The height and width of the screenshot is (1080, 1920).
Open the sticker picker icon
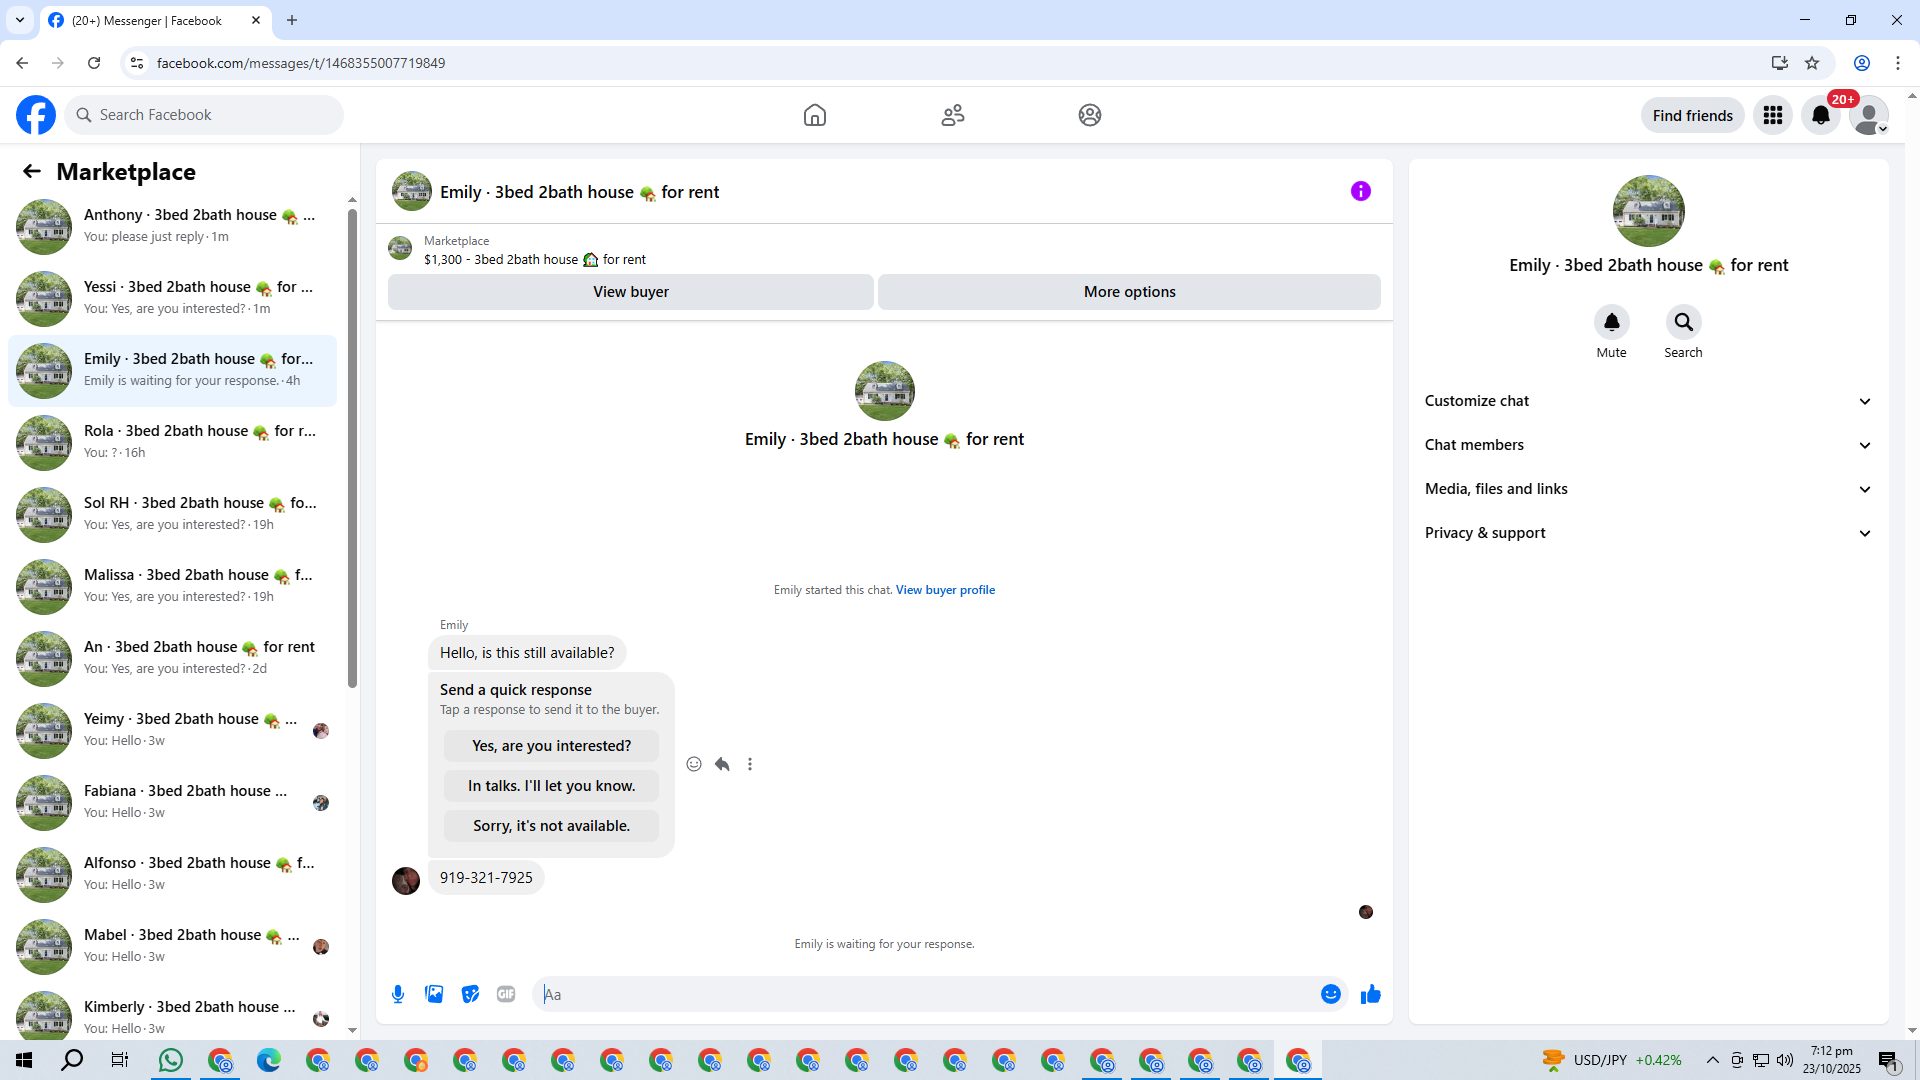click(x=470, y=994)
